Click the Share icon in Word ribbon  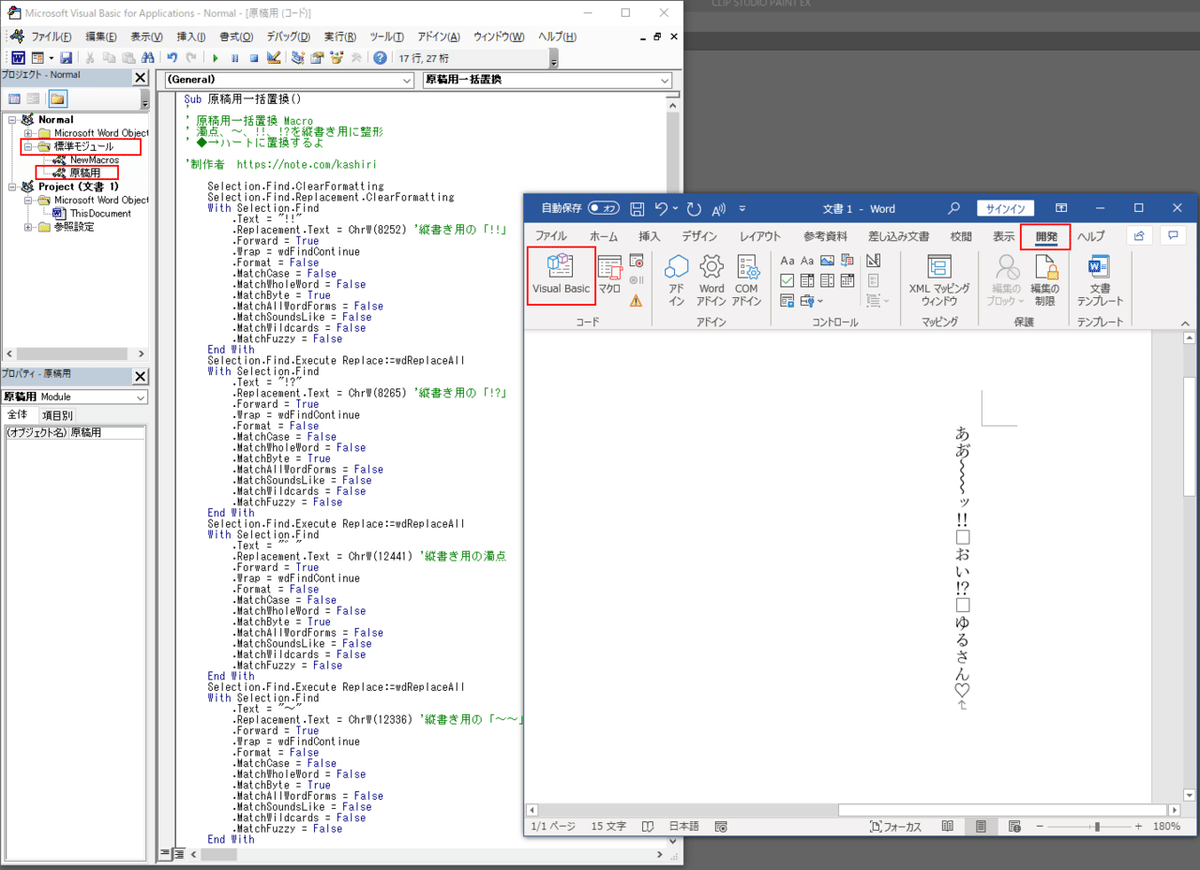tap(1139, 236)
